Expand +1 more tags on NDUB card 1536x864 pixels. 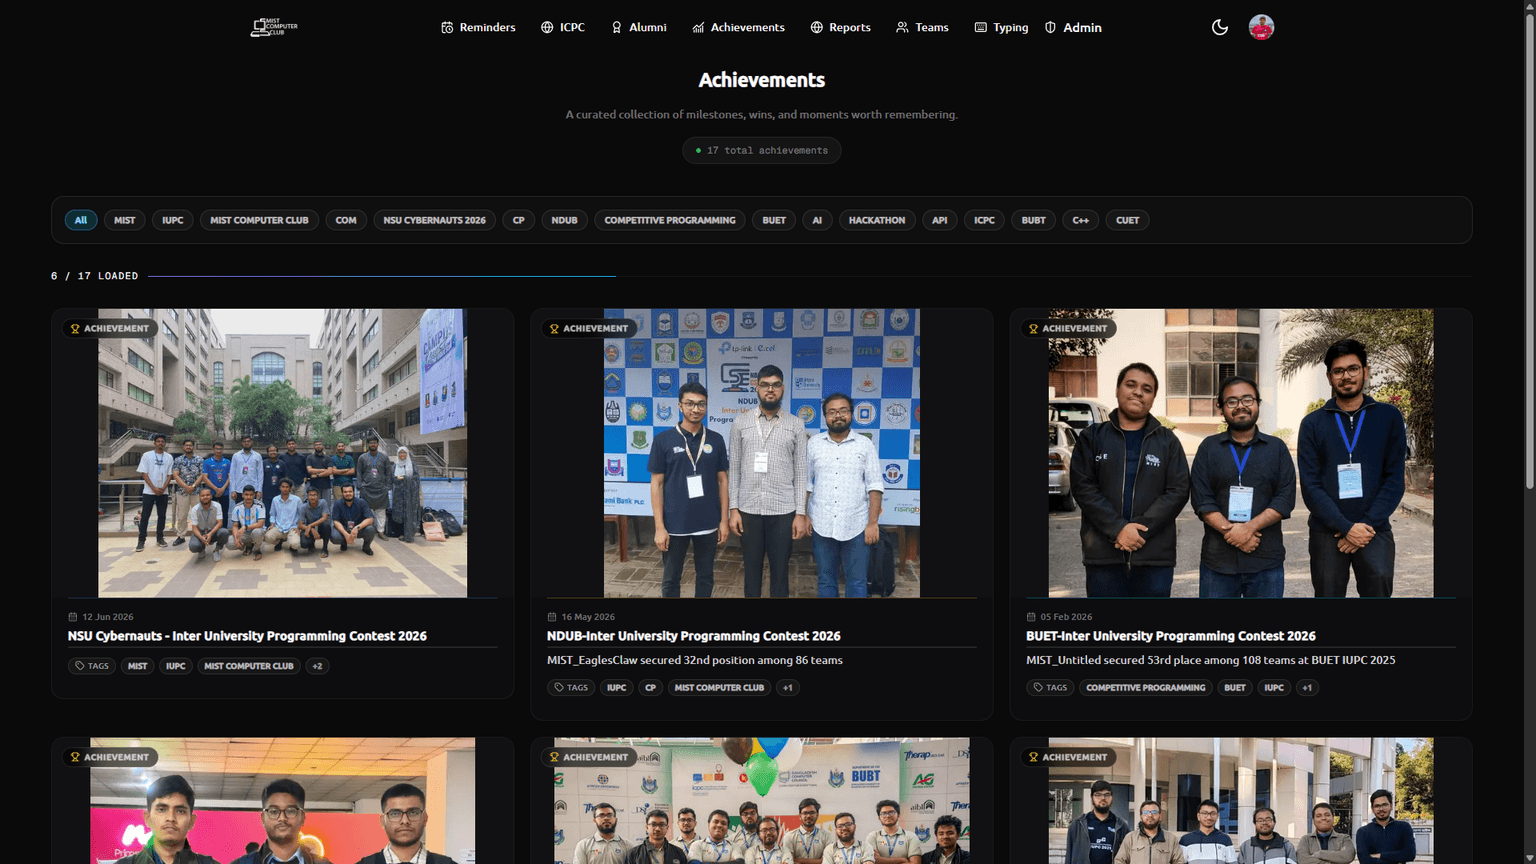tap(788, 688)
